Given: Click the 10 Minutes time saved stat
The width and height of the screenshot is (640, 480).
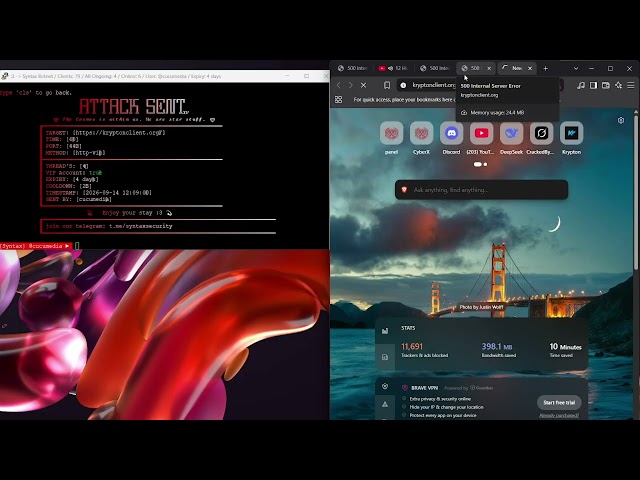Looking at the screenshot, I should pos(565,350).
